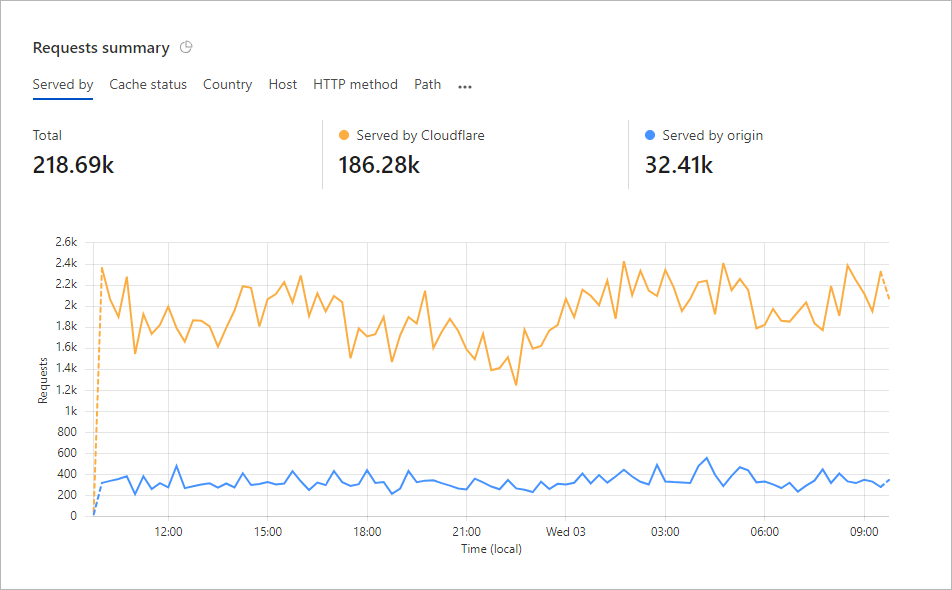Click the 2.6k y-axis label
The width and height of the screenshot is (952, 590).
[66, 242]
